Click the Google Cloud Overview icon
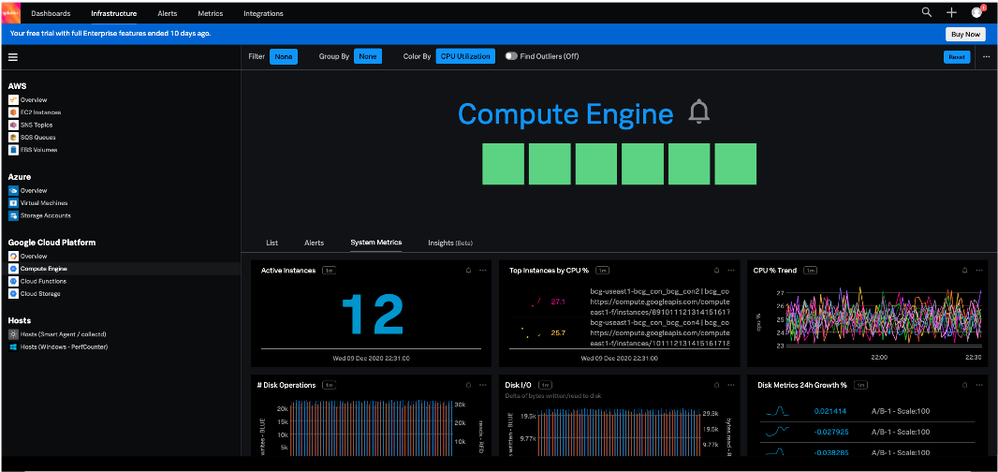998x472 pixels. [13, 256]
